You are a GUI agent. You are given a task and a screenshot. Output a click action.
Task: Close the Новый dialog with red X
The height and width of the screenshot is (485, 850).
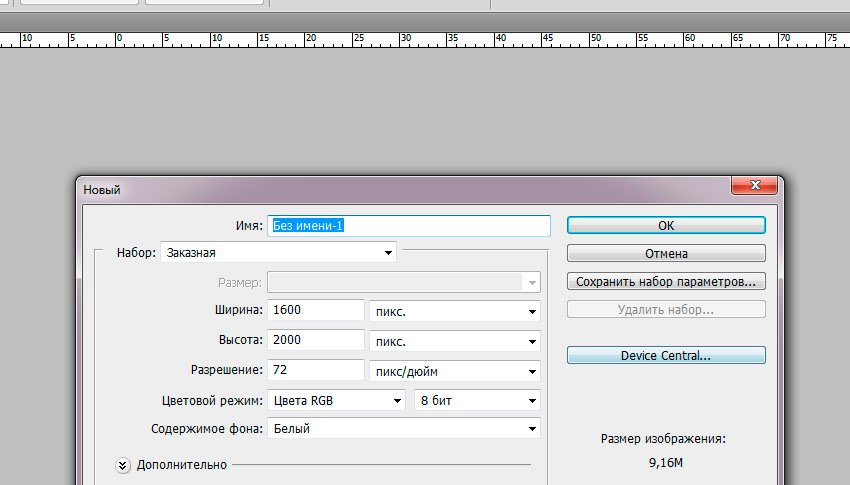(753, 188)
